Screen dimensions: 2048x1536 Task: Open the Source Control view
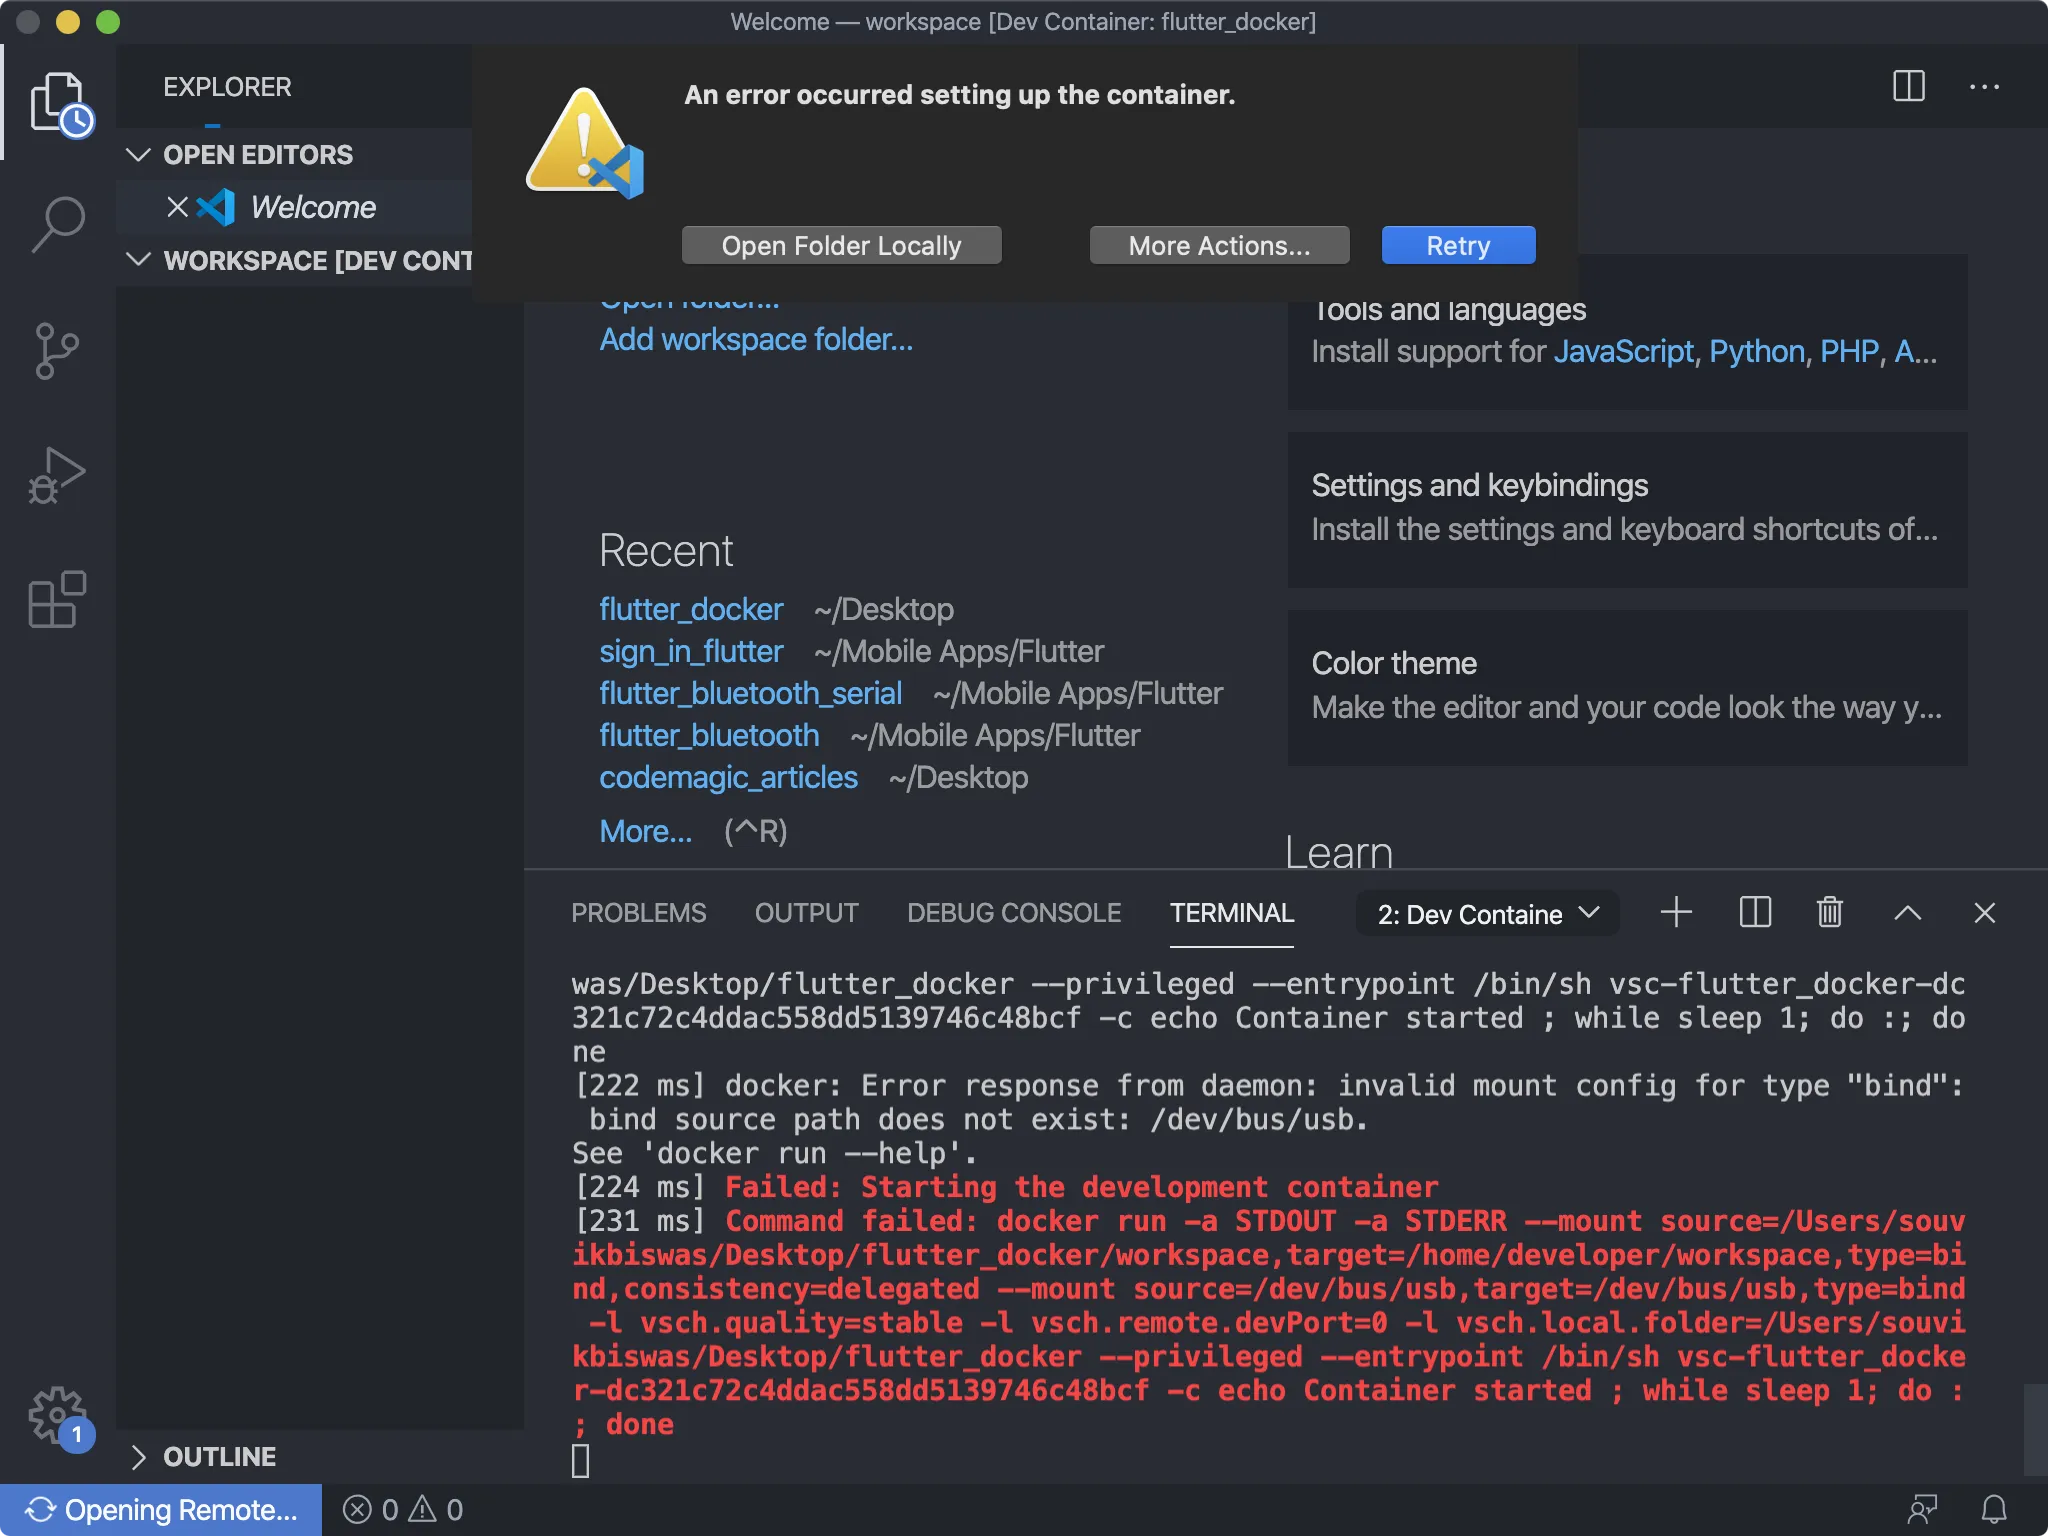click(58, 350)
